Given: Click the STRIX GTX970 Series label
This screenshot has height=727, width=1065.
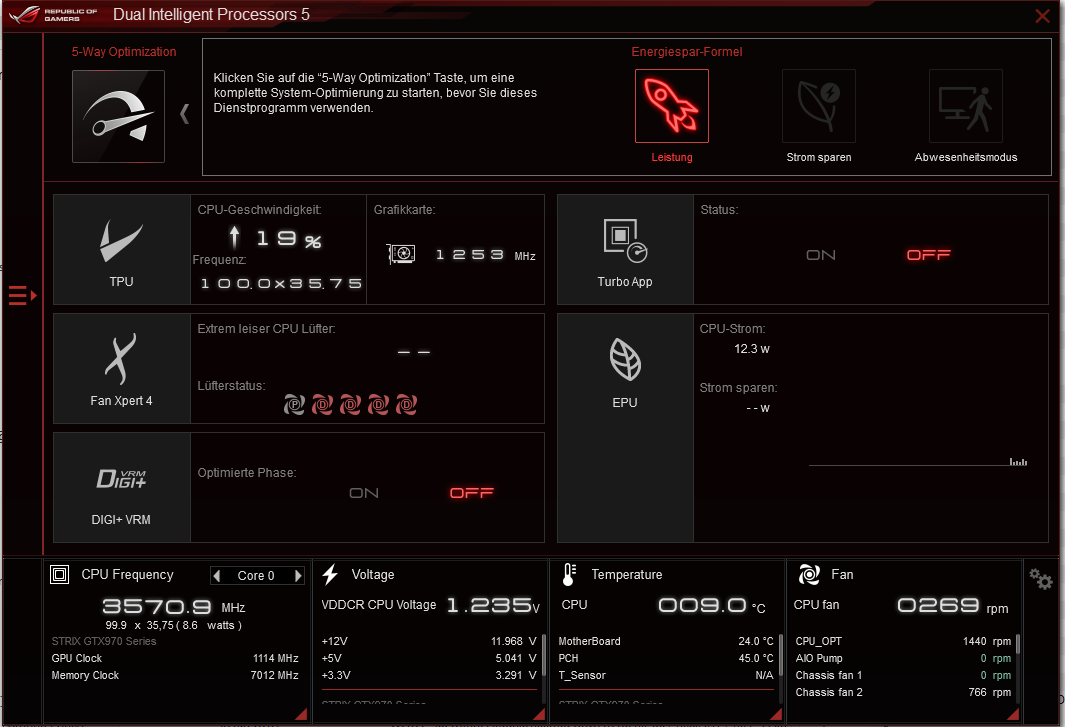Looking at the screenshot, I should [x=104, y=641].
